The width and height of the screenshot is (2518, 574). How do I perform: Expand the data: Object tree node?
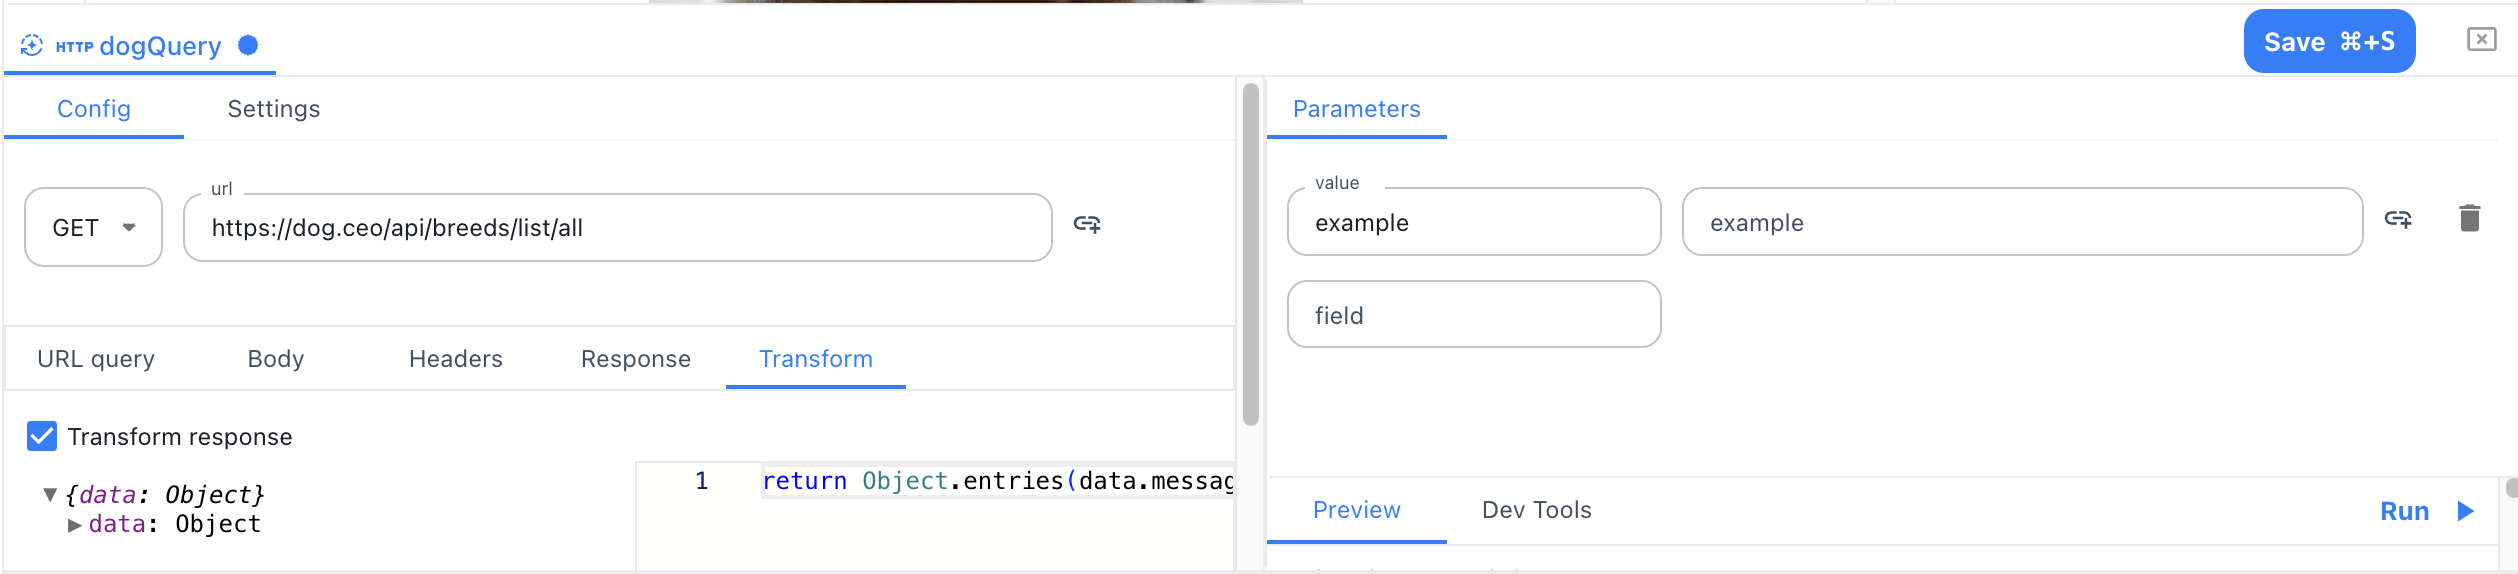tap(74, 525)
